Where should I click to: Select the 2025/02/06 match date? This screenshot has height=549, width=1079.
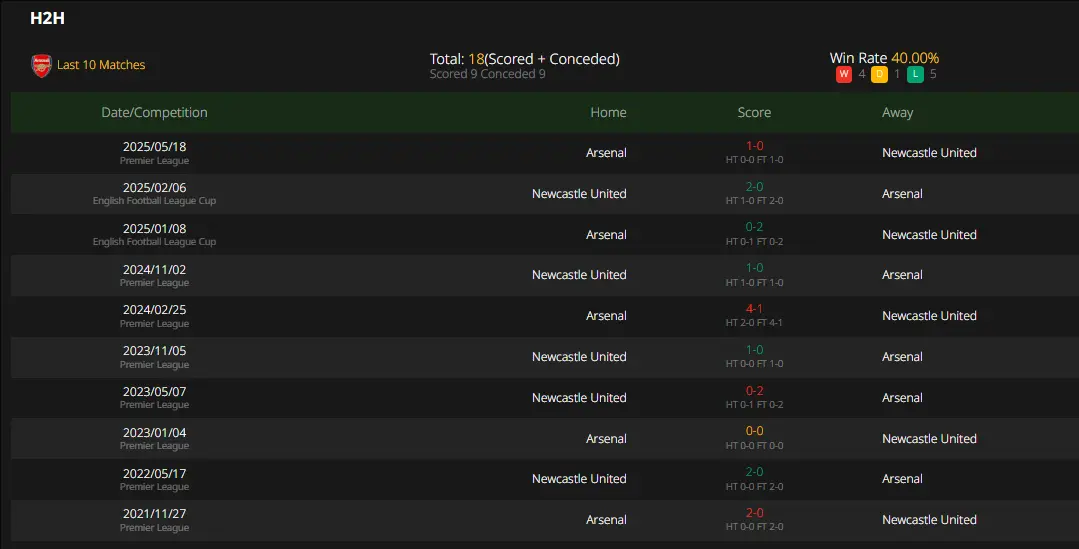click(154, 188)
